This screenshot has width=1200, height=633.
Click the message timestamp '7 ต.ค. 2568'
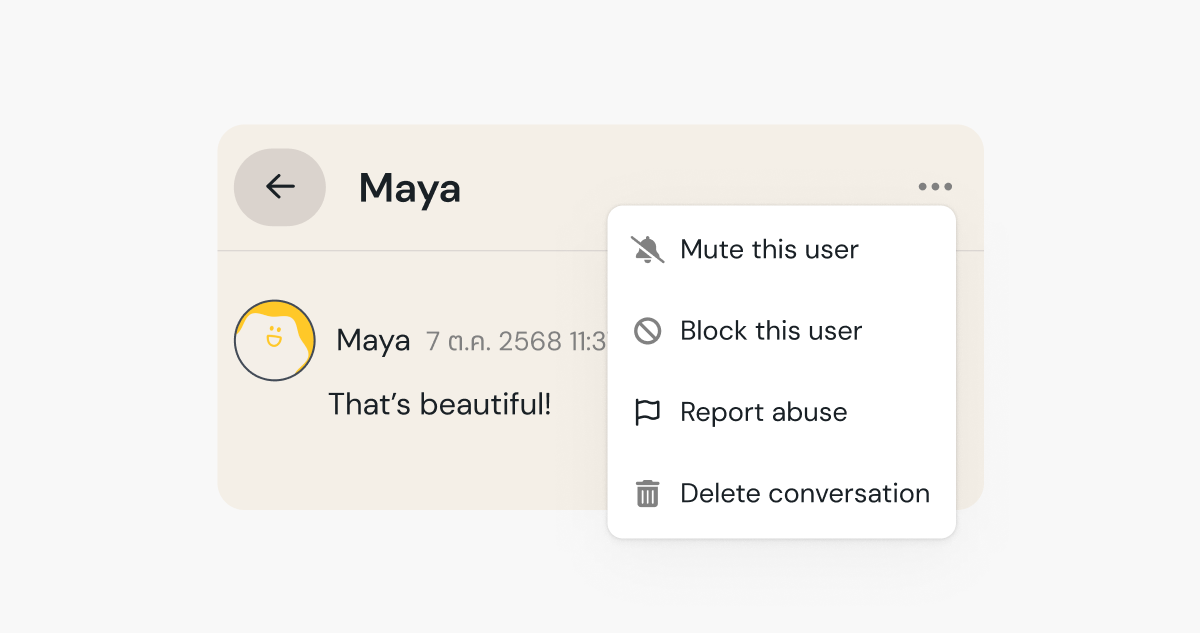coord(494,341)
